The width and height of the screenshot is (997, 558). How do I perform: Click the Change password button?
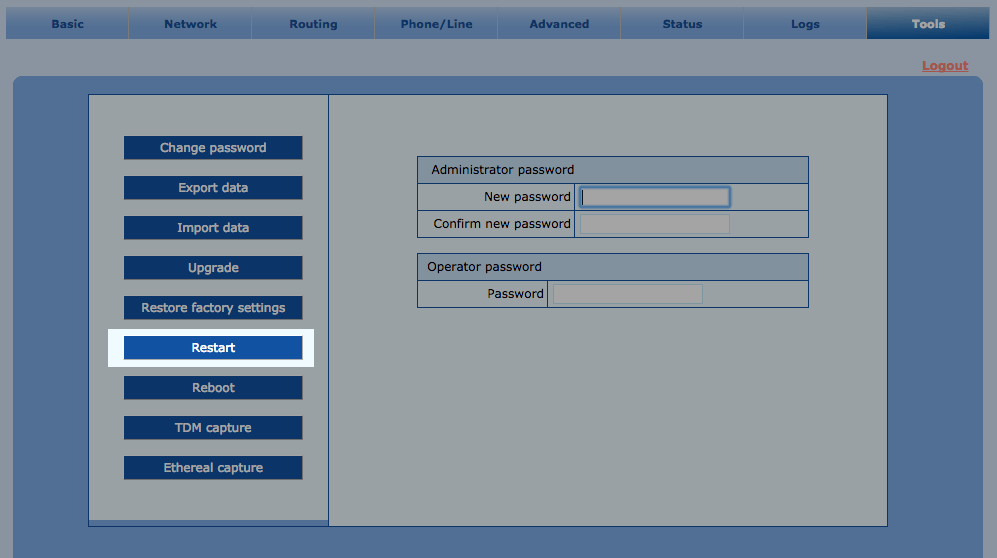(213, 147)
